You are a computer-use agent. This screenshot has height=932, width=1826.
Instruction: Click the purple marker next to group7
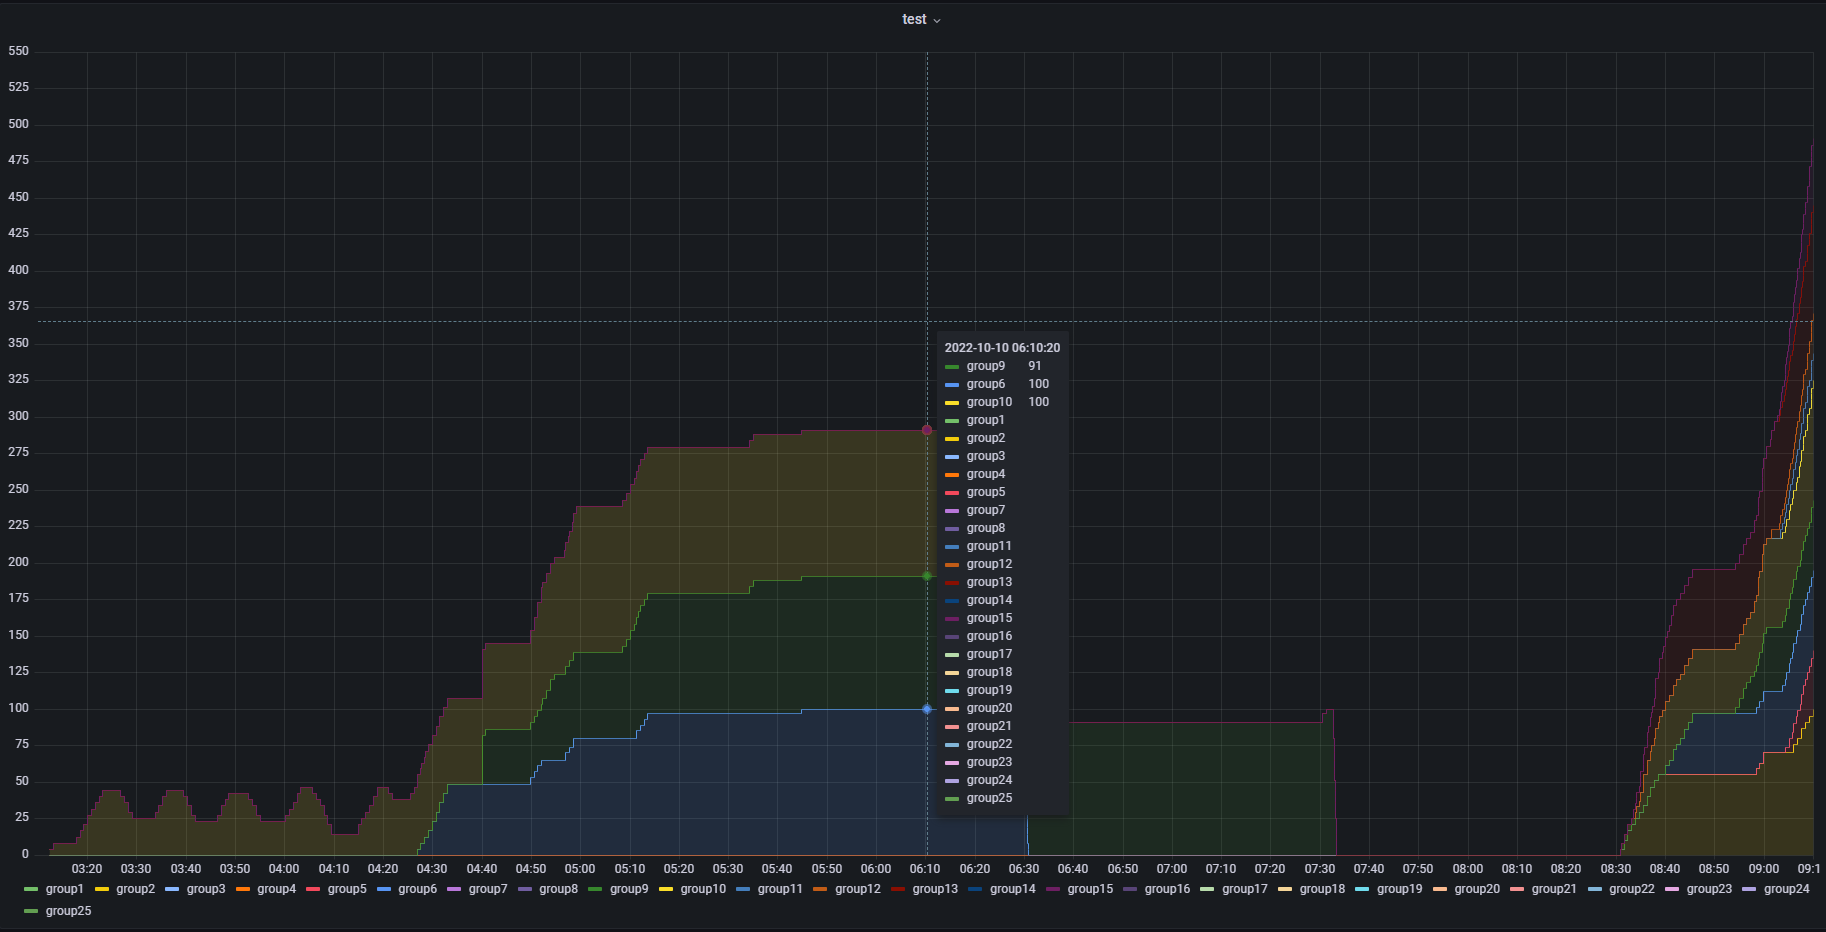pyautogui.click(x=455, y=889)
